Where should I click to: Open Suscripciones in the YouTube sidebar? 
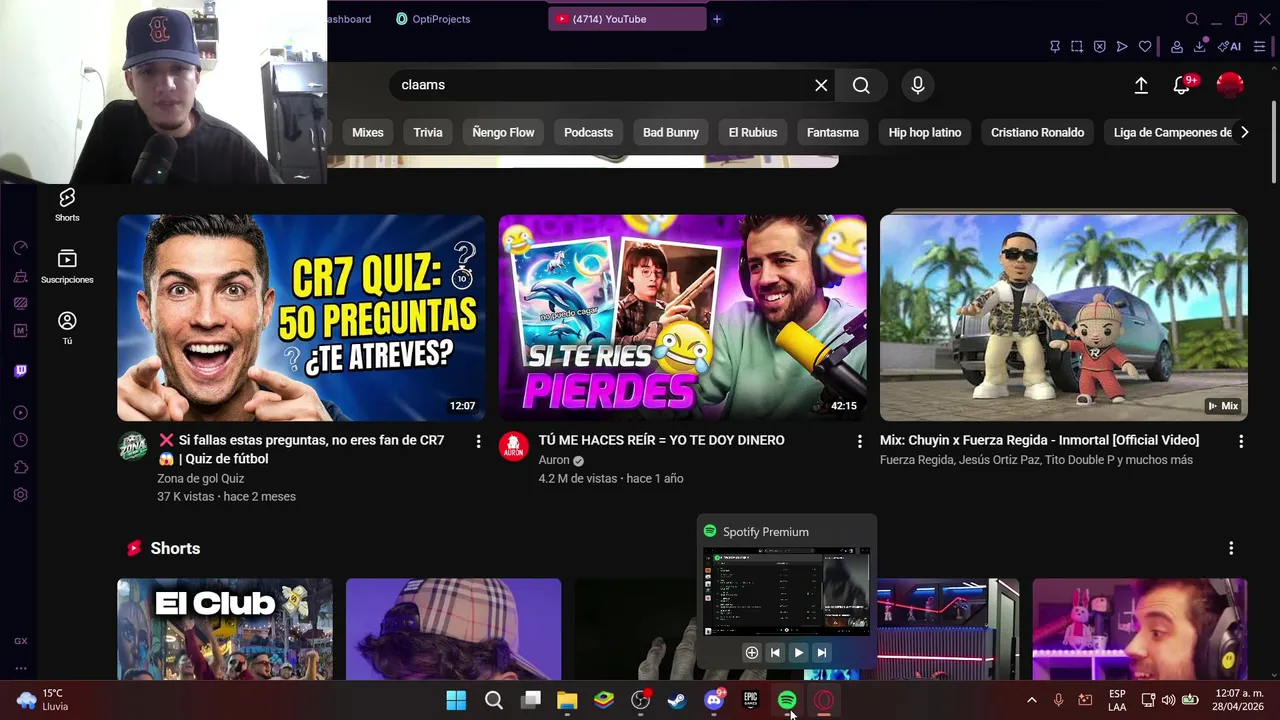[67, 266]
